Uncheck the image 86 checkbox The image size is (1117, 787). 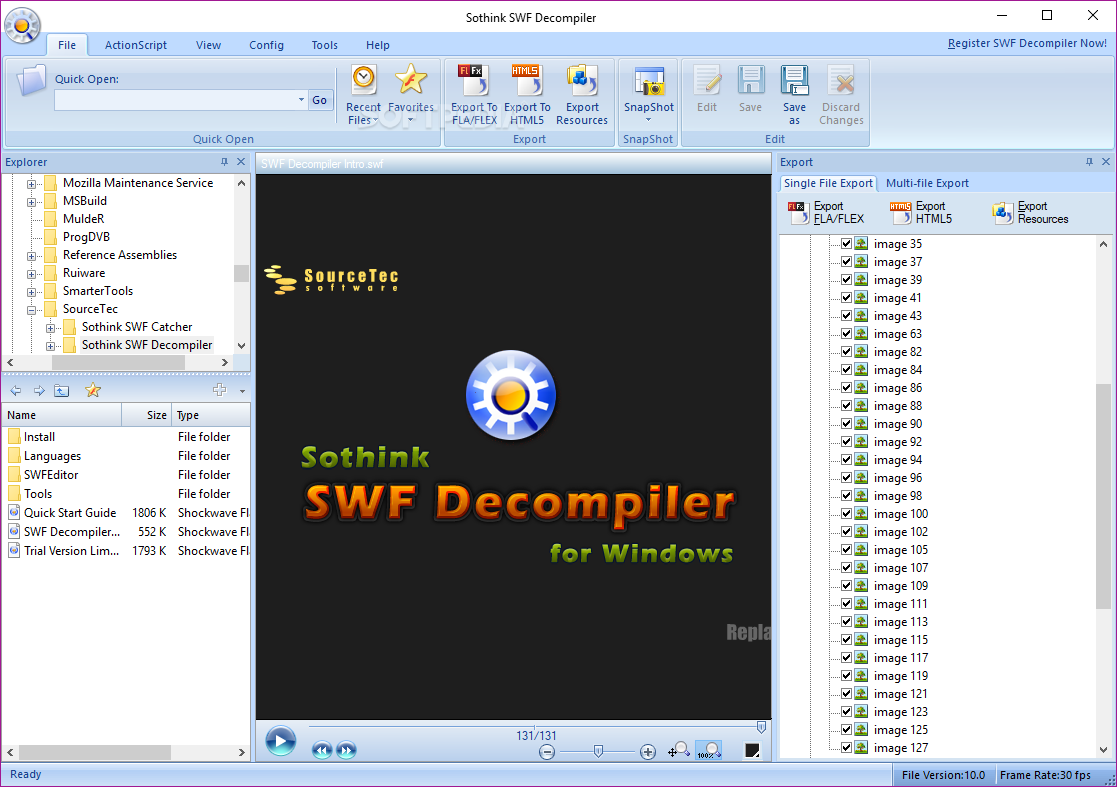pyautogui.click(x=846, y=387)
